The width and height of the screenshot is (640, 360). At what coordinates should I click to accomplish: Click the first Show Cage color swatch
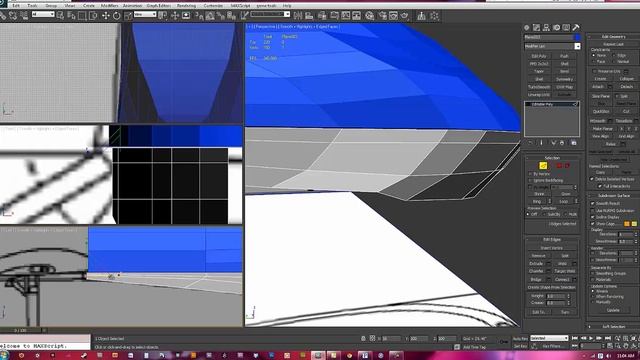[627, 224]
